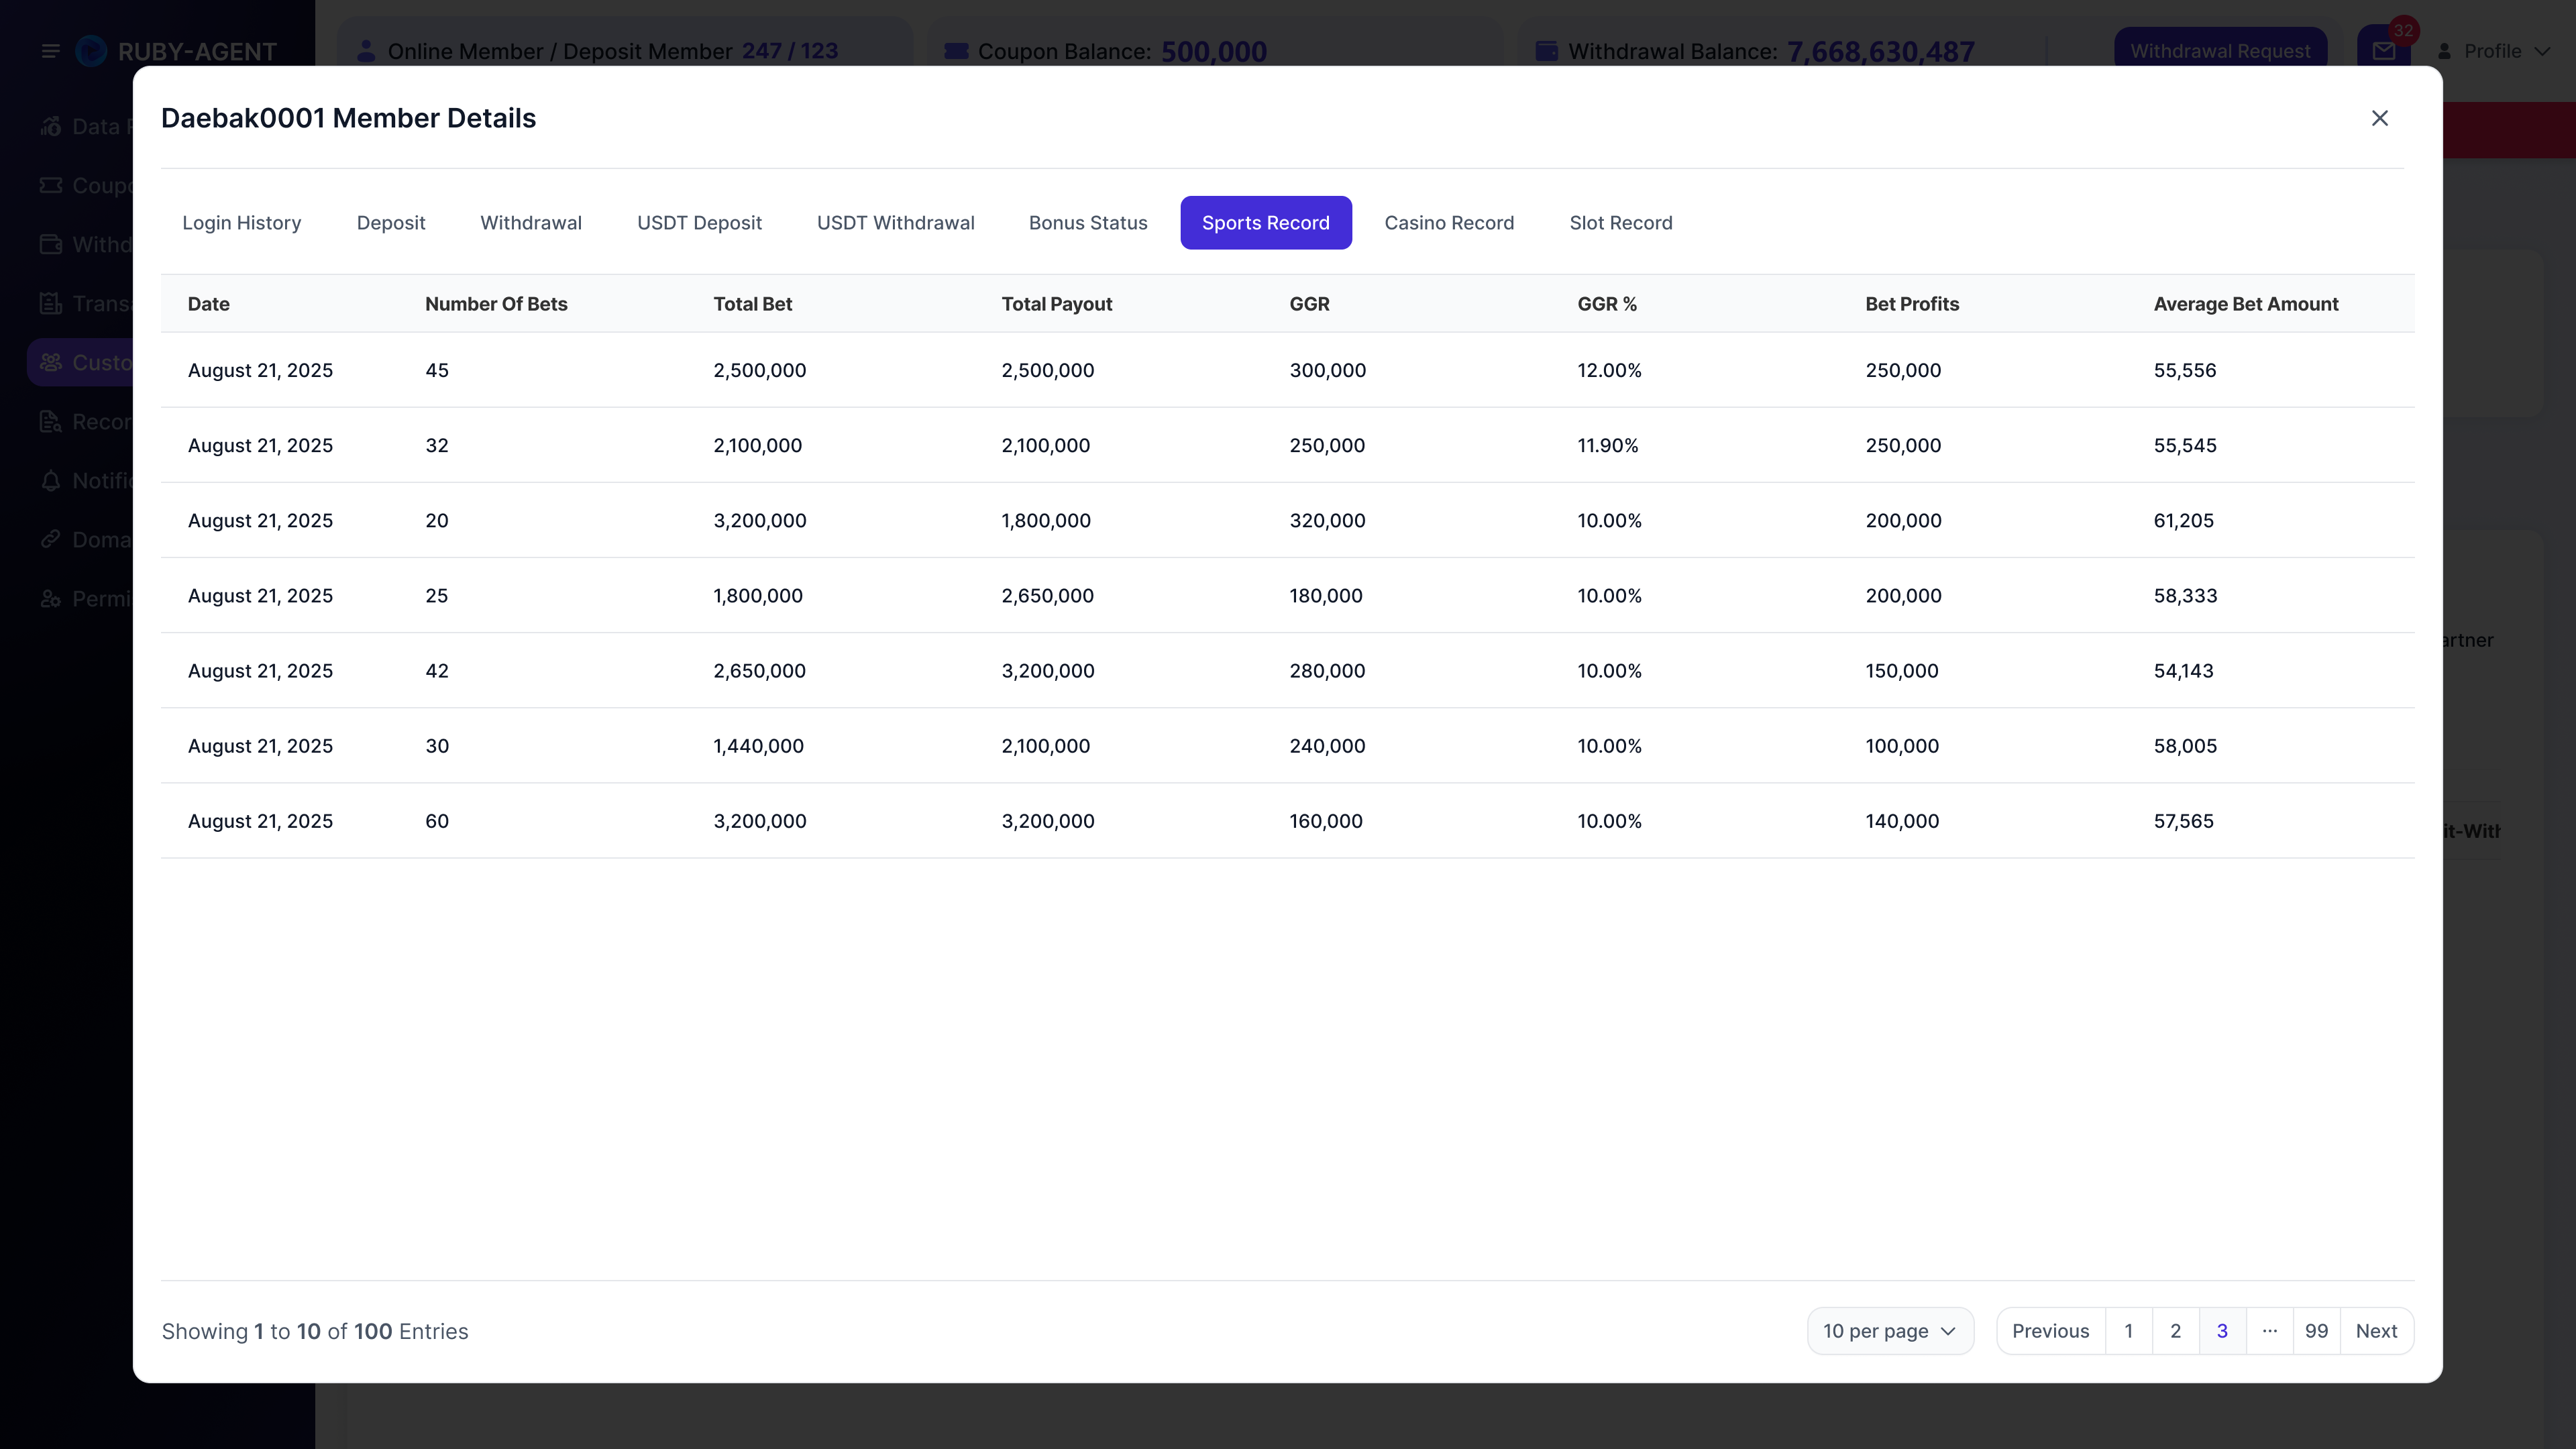Click the GGR % column header
The width and height of the screenshot is (2576, 1449).
coord(1606,304)
